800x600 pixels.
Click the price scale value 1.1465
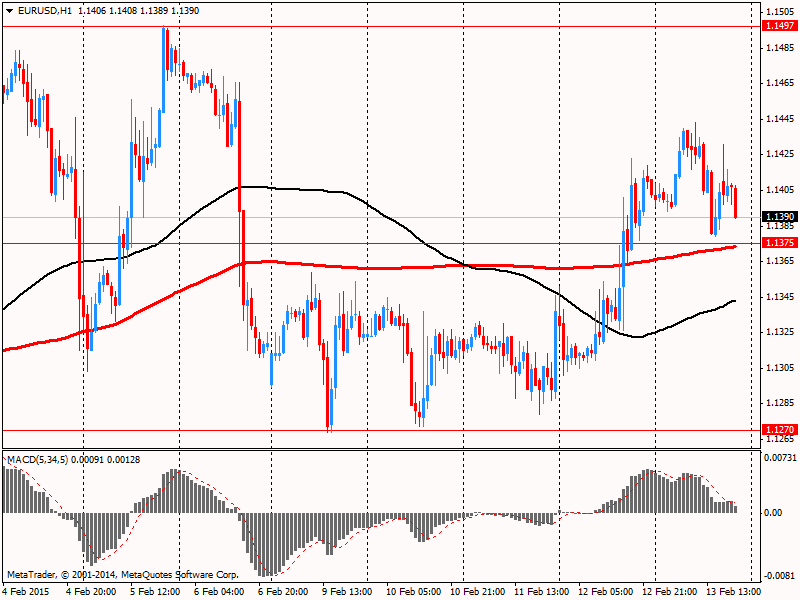[781, 83]
